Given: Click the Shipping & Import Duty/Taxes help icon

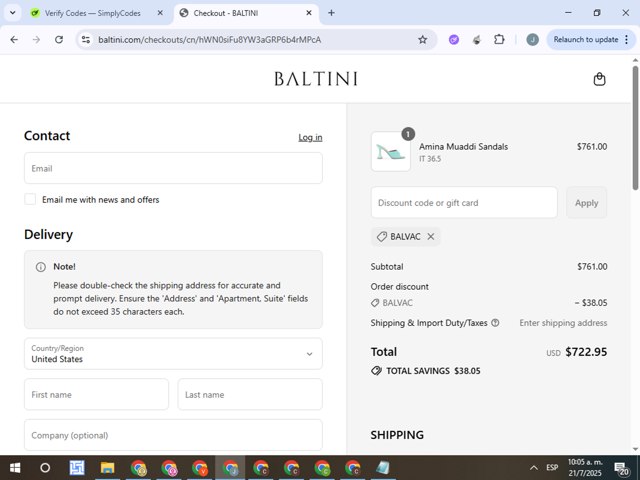Looking at the screenshot, I should click(x=495, y=323).
